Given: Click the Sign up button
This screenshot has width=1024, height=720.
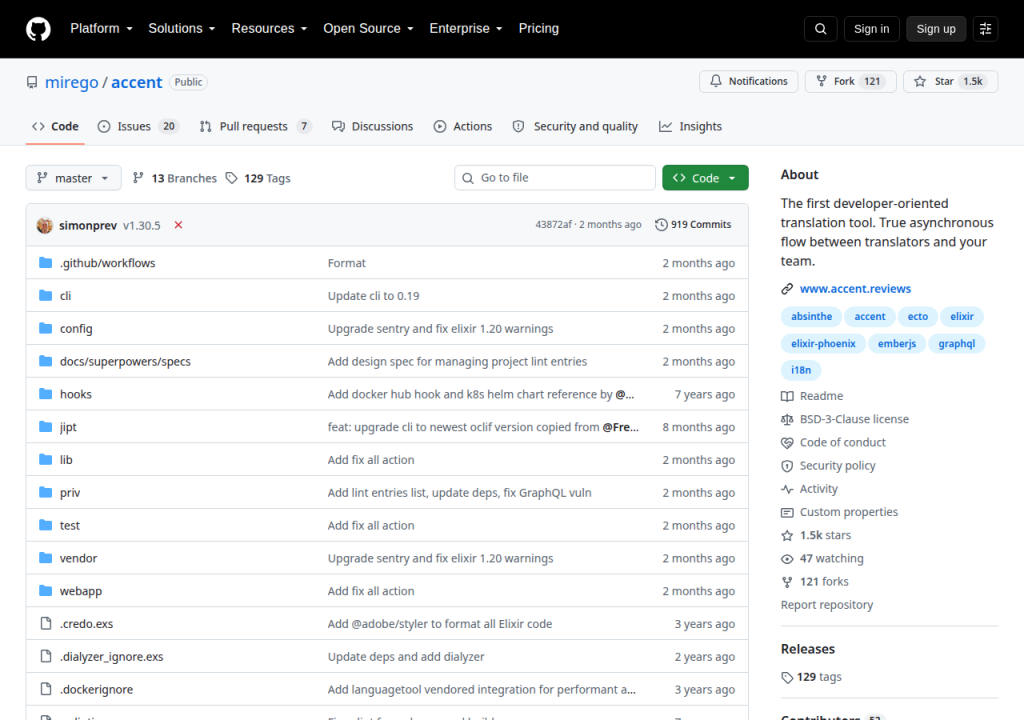Looking at the screenshot, I should coord(936,29).
